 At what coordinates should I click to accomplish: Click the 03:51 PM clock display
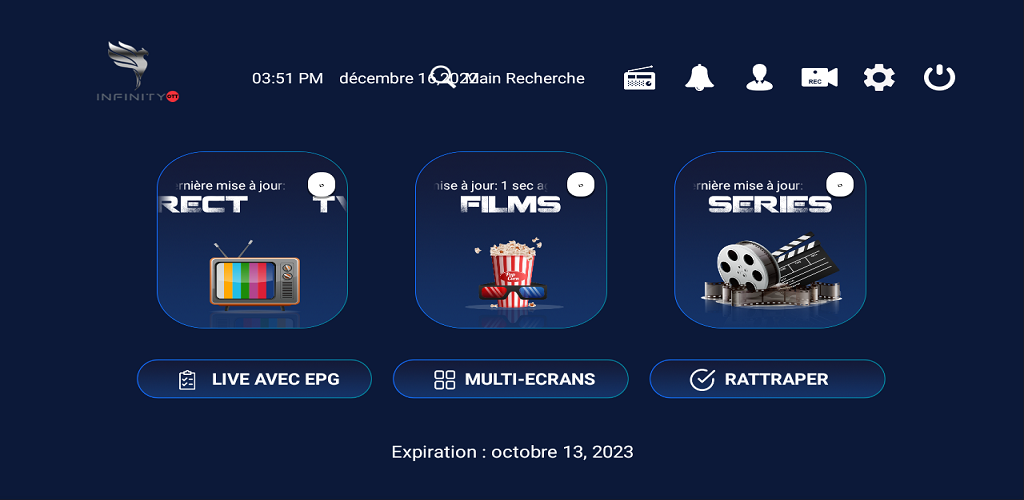[x=288, y=78]
